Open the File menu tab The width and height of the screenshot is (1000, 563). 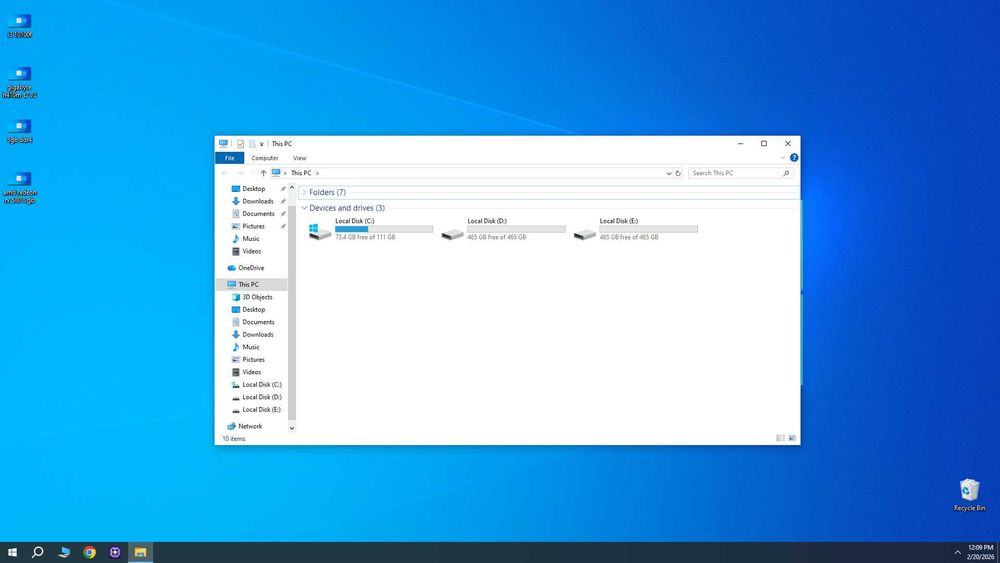pos(230,157)
